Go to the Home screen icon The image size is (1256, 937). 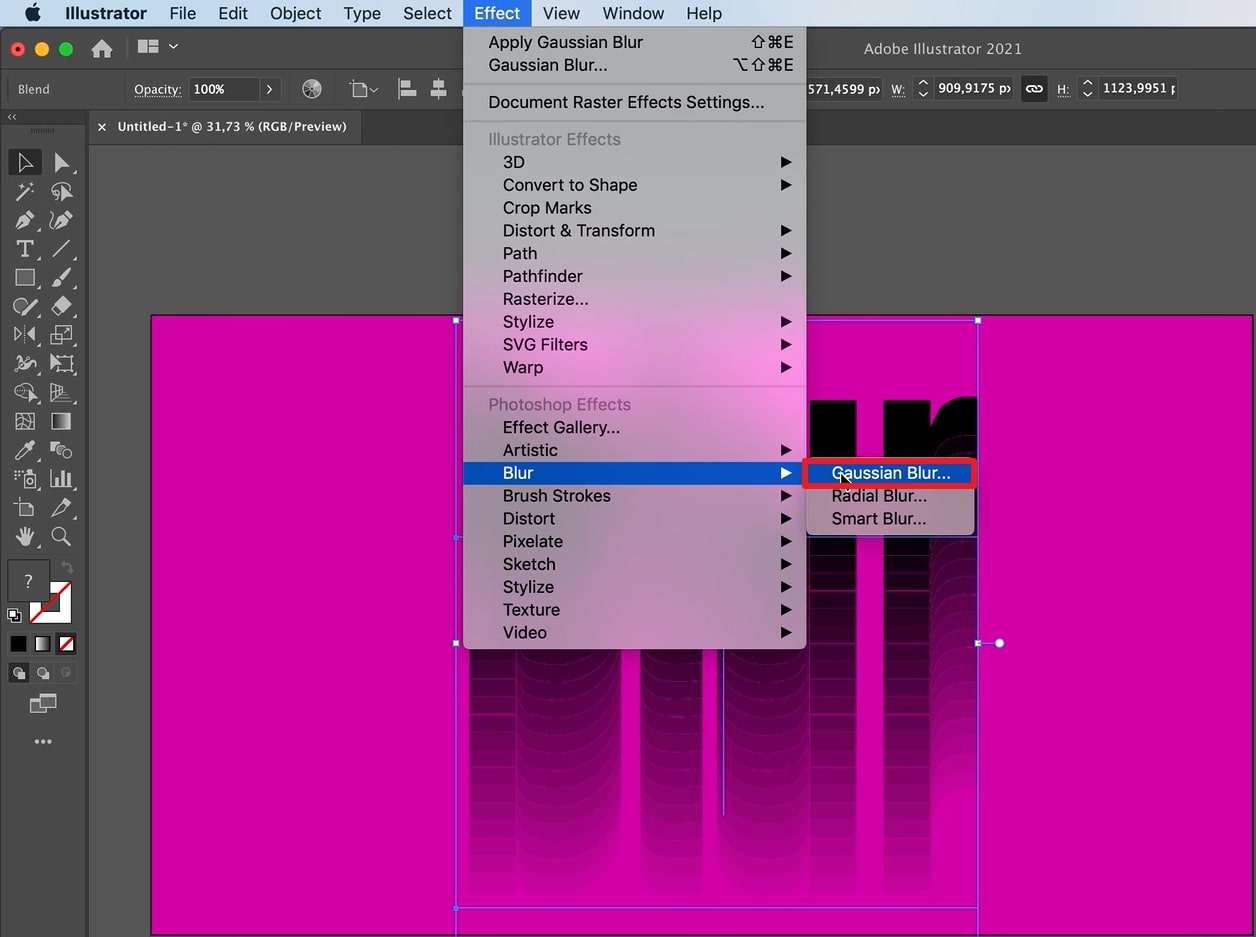(x=102, y=49)
